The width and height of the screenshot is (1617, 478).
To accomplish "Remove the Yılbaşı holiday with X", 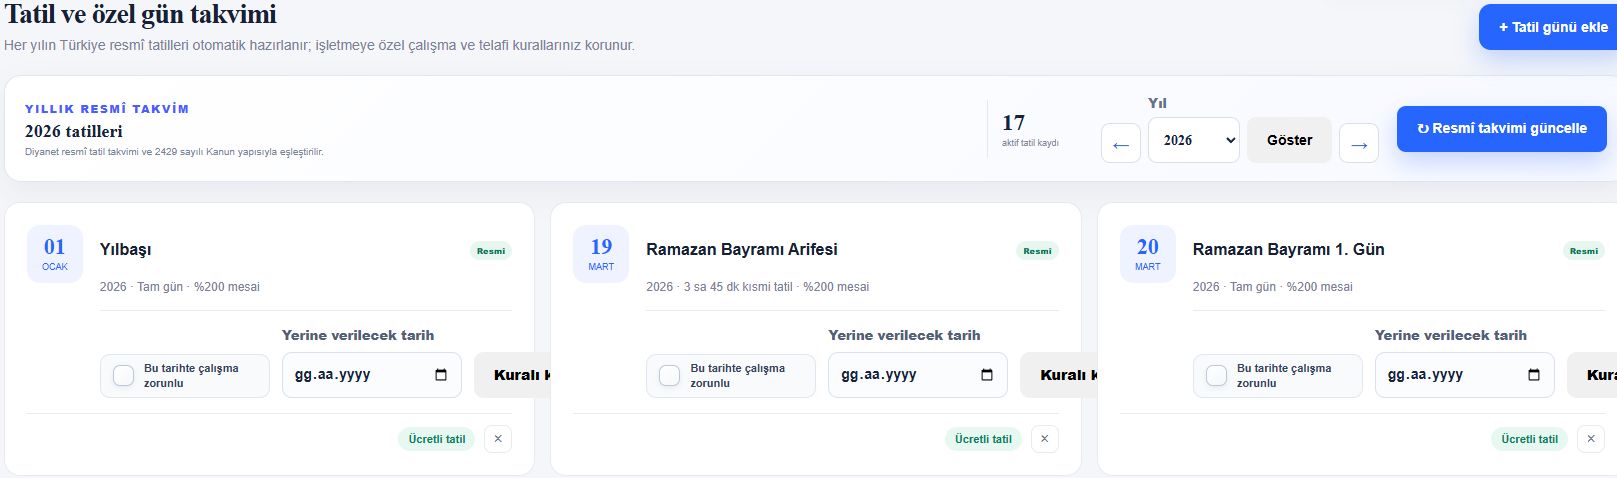I will [498, 439].
